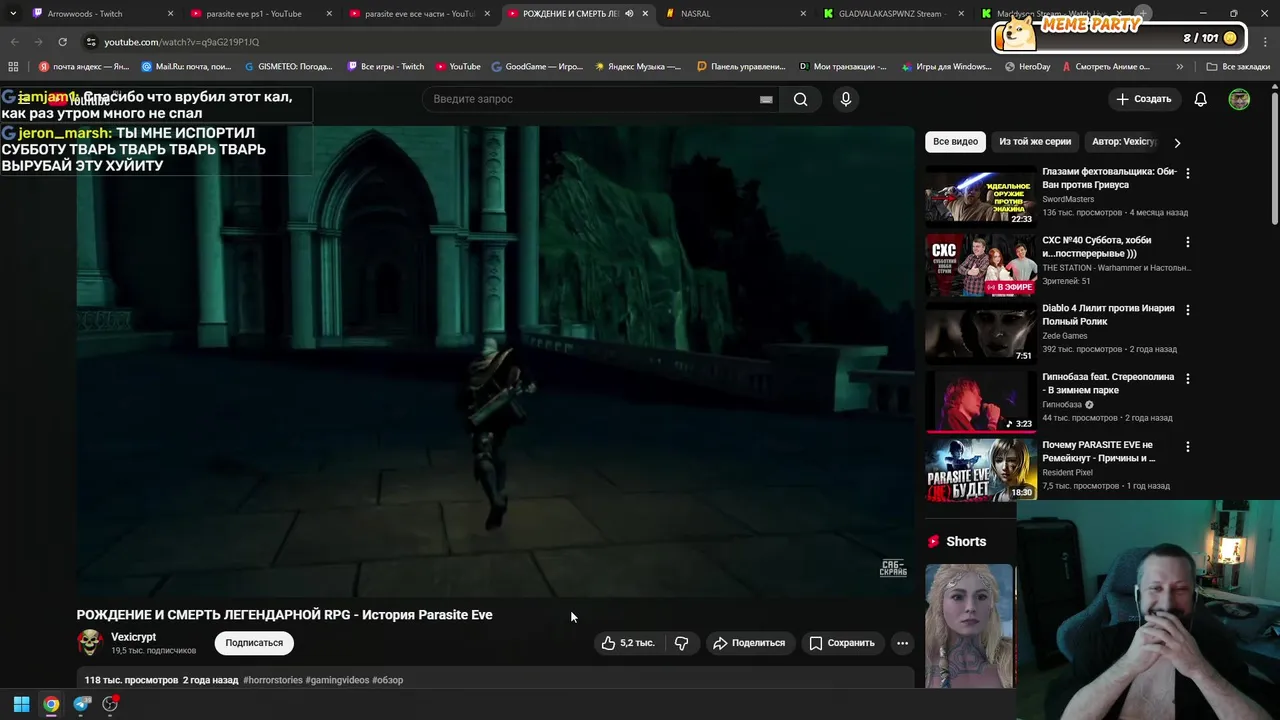Screen dimensions: 1280x720
Task: Open options for Почему PARASITE EVE video
Action: tap(1188, 447)
